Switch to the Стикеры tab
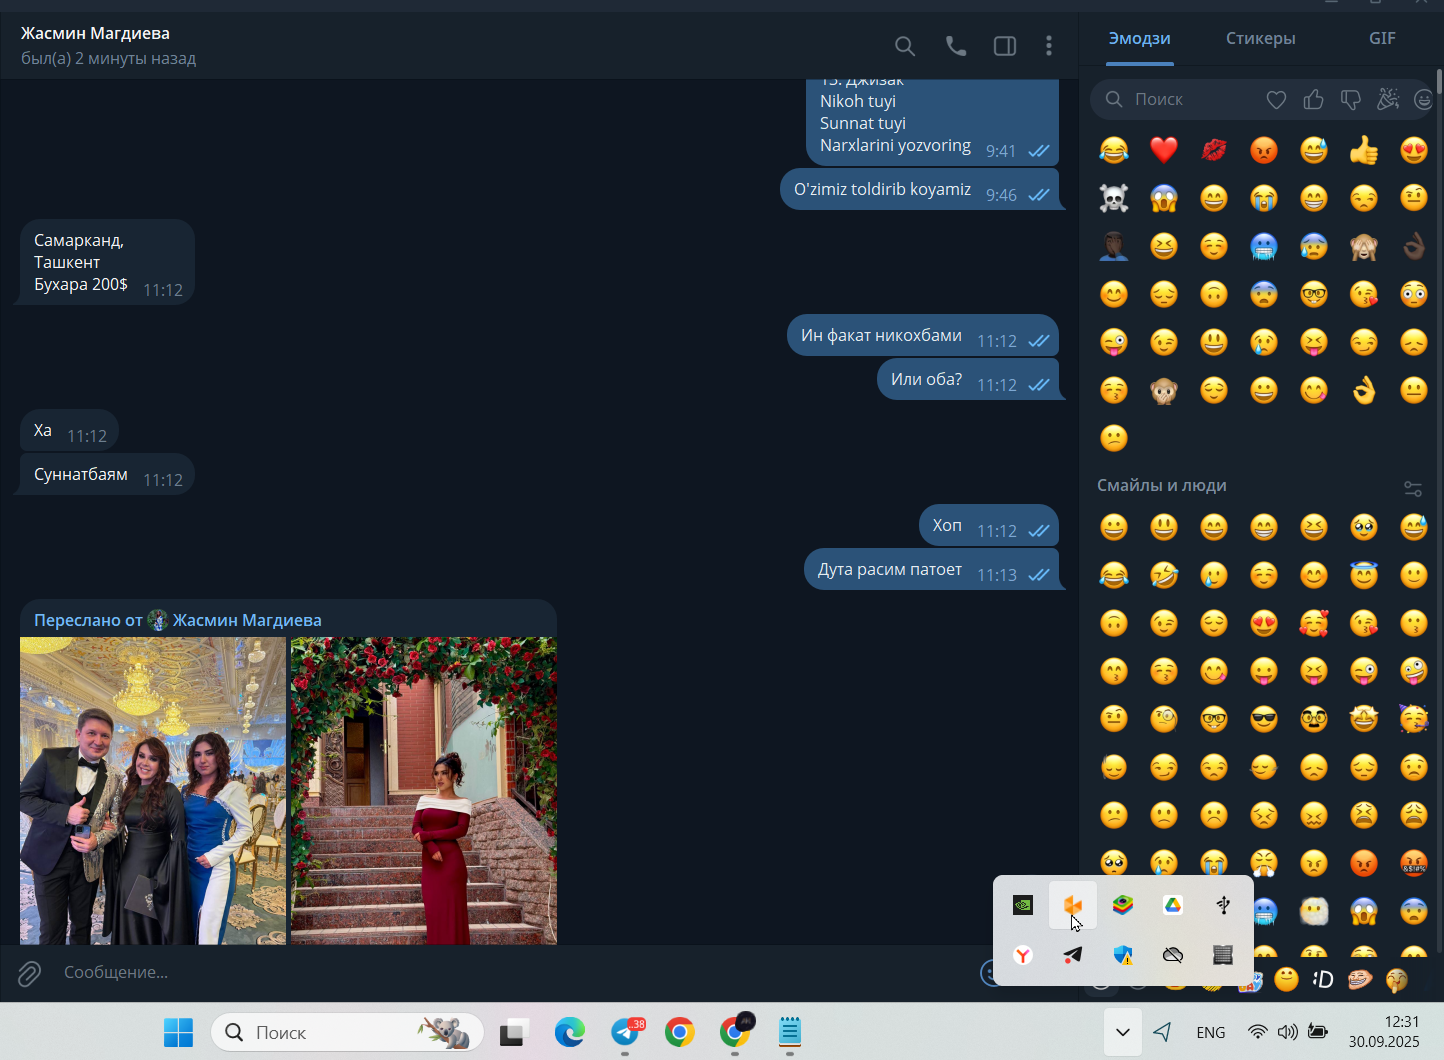The image size is (1444, 1060). pos(1260,38)
